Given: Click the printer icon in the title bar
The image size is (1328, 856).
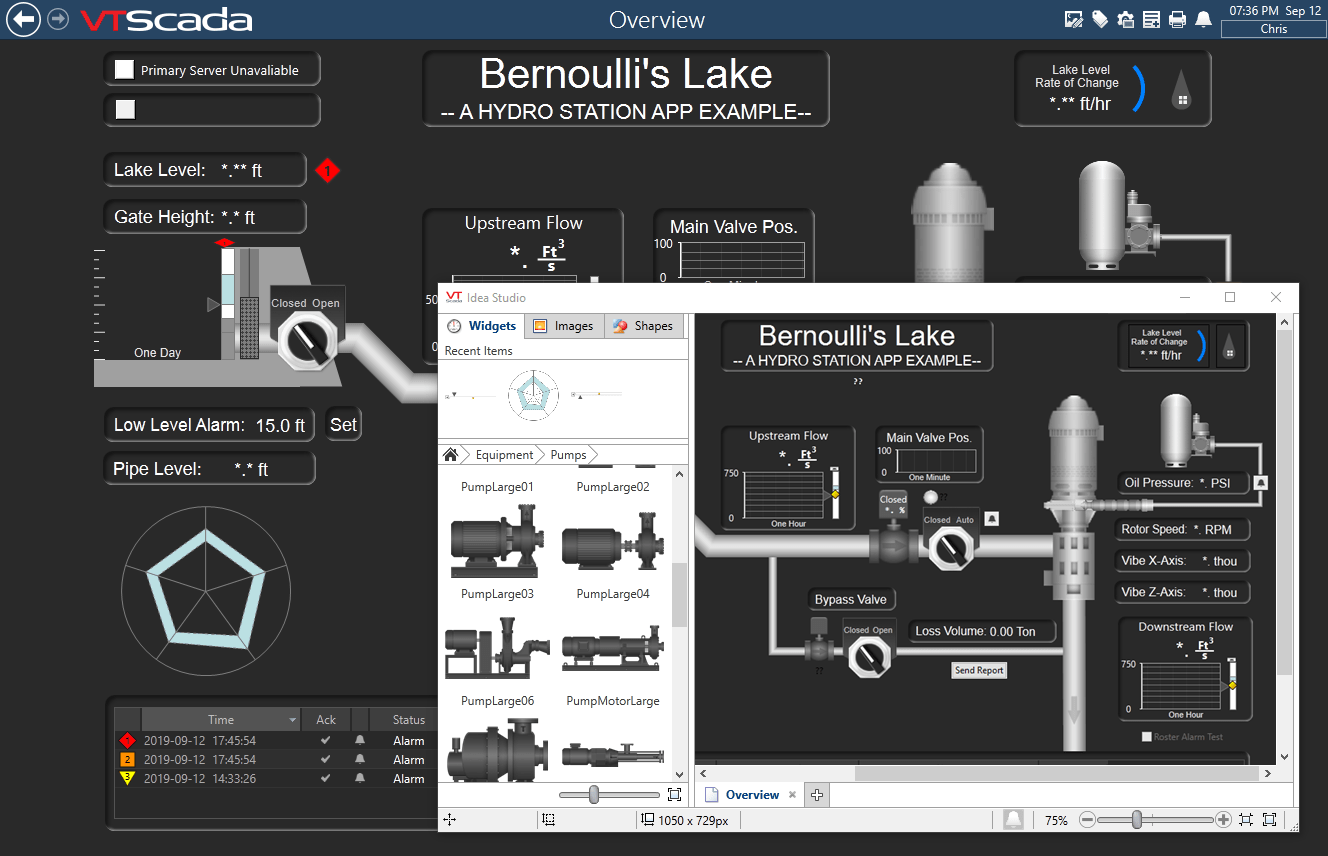Looking at the screenshot, I should point(1178,19).
